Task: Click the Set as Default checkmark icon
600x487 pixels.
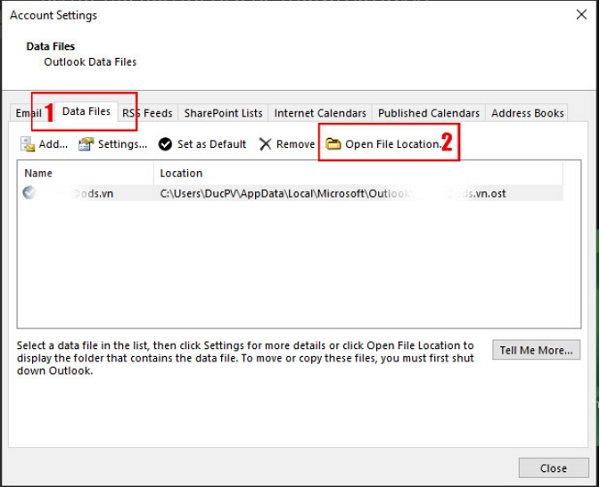Action: tap(165, 144)
